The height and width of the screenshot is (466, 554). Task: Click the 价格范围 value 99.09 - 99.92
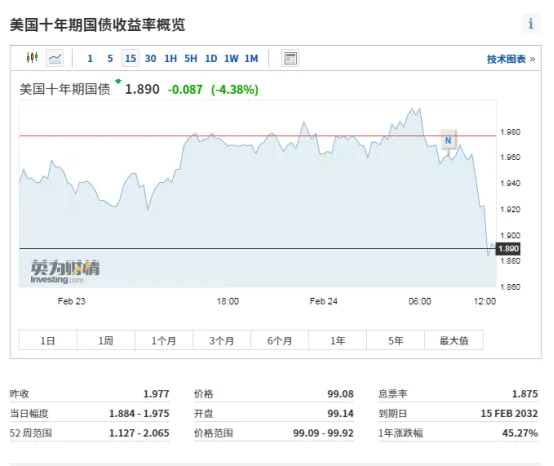pyautogui.click(x=323, y=433)
